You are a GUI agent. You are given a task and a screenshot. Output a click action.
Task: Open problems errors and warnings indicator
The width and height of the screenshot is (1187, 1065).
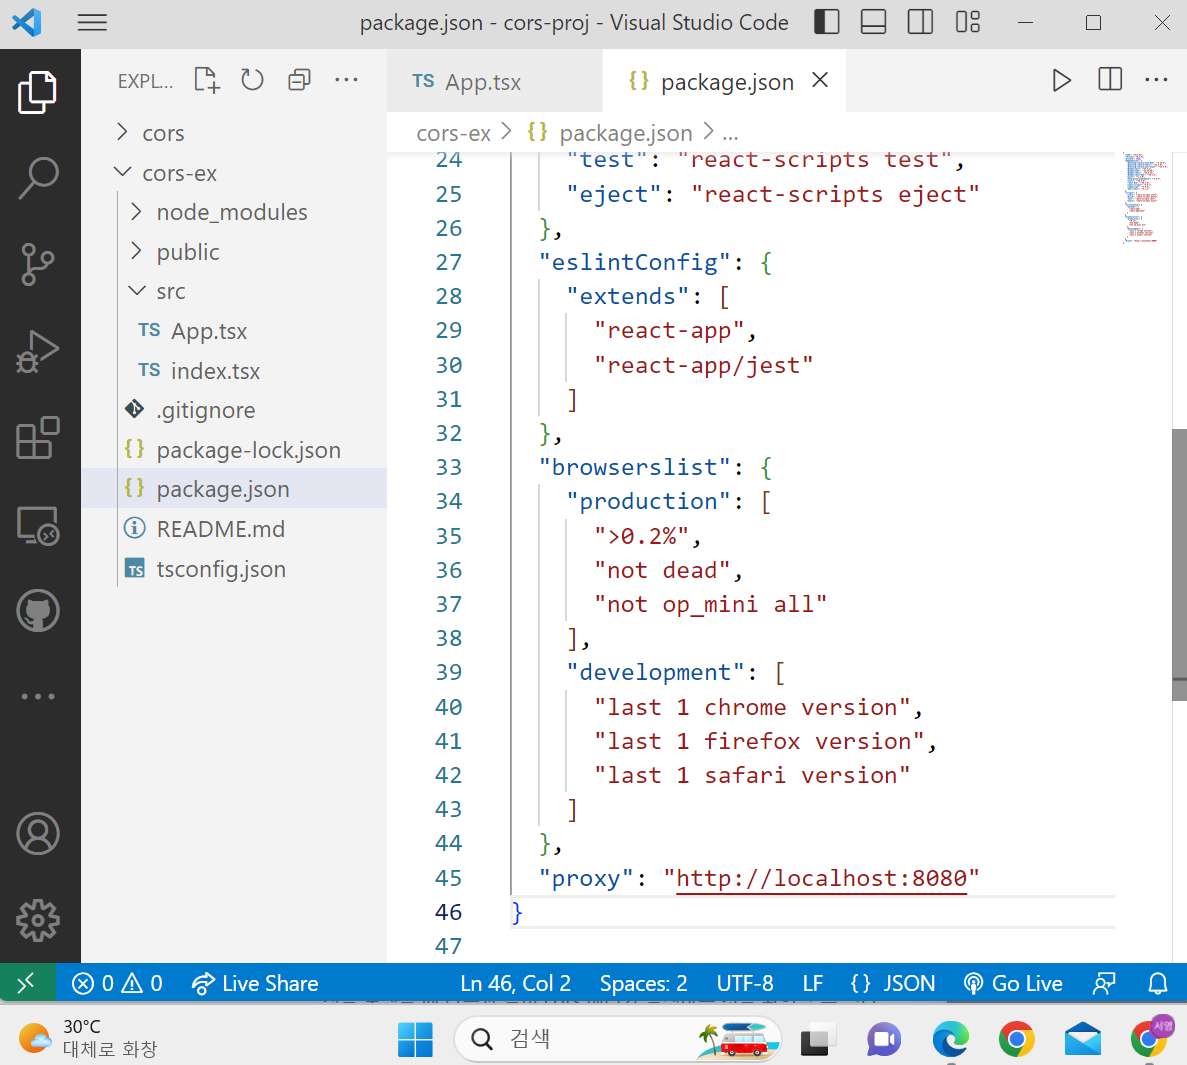(x=117, y=983)
